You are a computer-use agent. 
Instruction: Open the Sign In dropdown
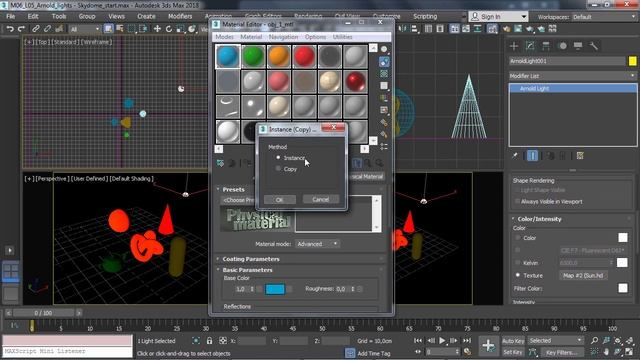[498, 17]
